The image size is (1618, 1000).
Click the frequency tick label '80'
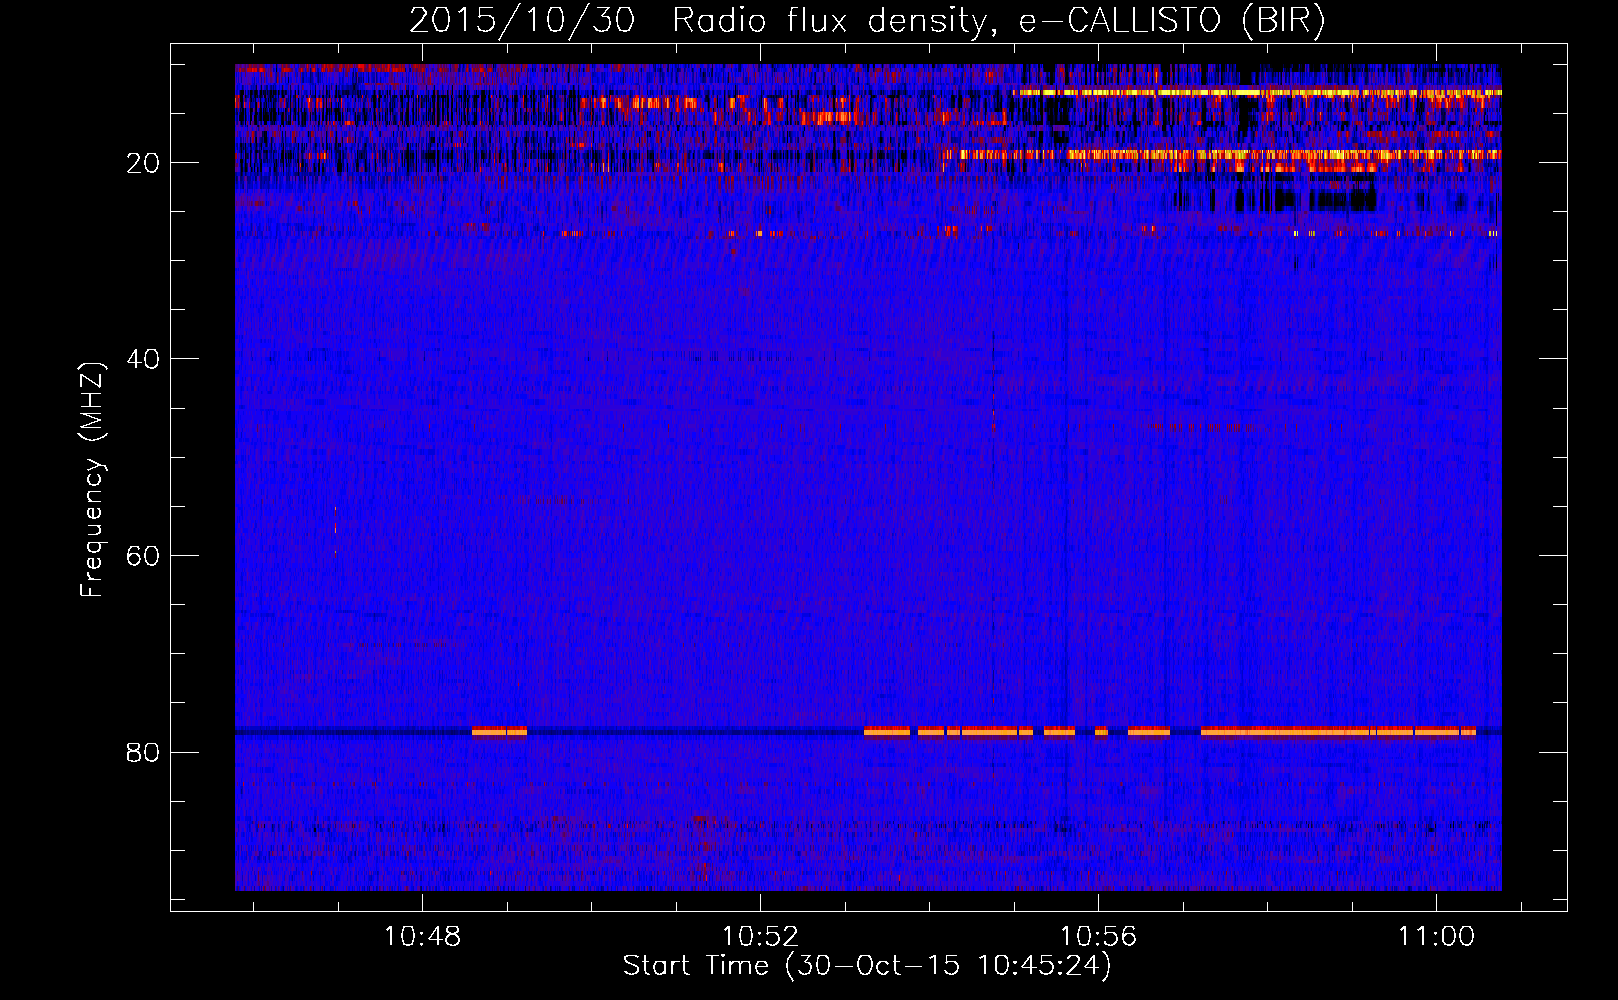pos(143,752)
